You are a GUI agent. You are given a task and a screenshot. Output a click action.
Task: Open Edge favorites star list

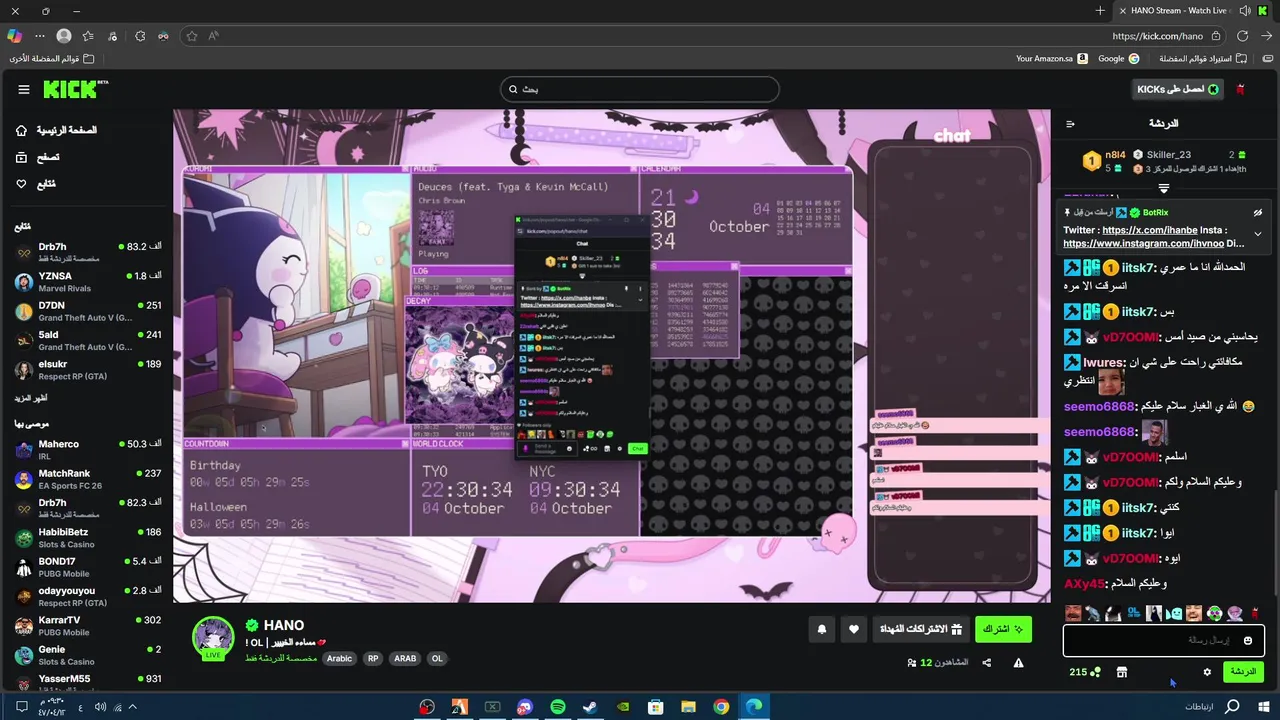(x=89, y=36)
